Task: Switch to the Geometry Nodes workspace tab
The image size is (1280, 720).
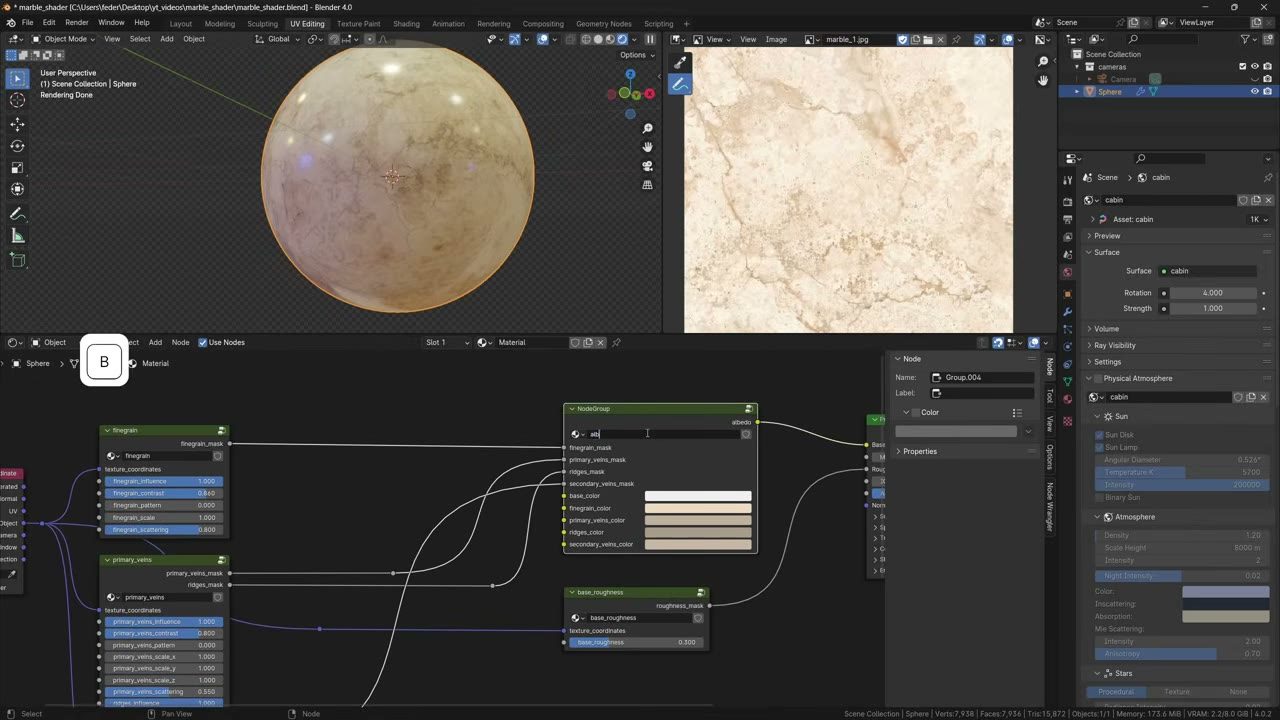Action: [x=603, y=23]
